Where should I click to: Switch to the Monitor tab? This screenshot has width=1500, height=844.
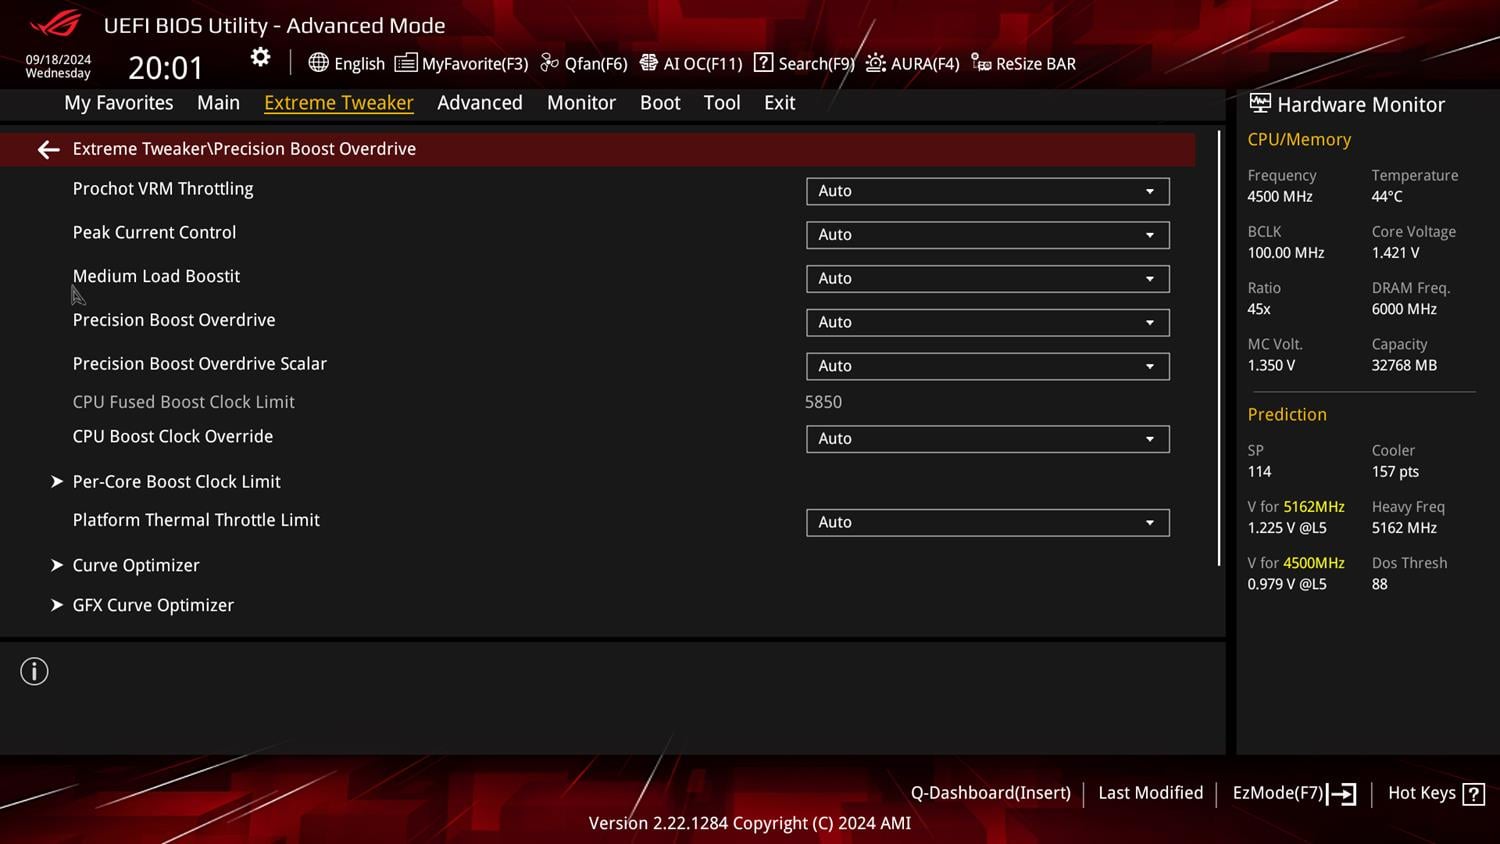(581, 102)
